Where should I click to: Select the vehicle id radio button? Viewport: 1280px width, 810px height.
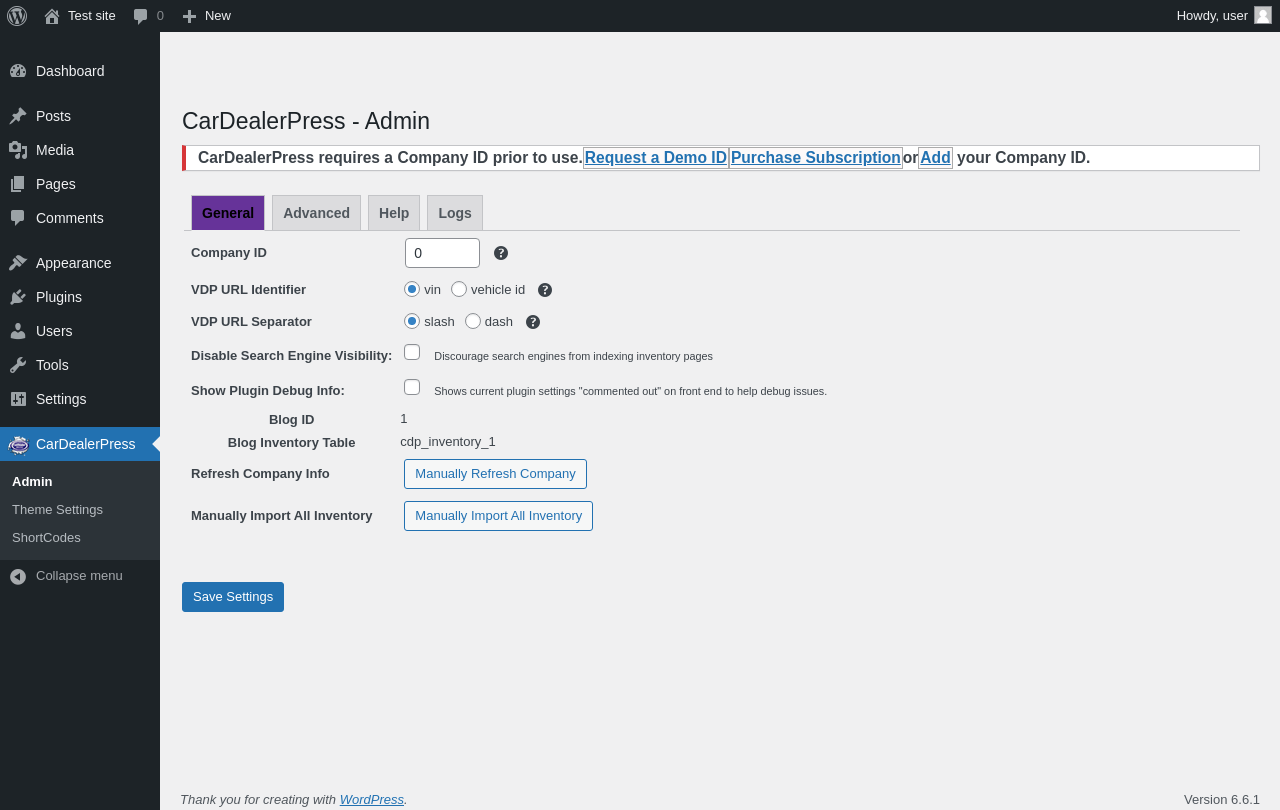[459, 289]
